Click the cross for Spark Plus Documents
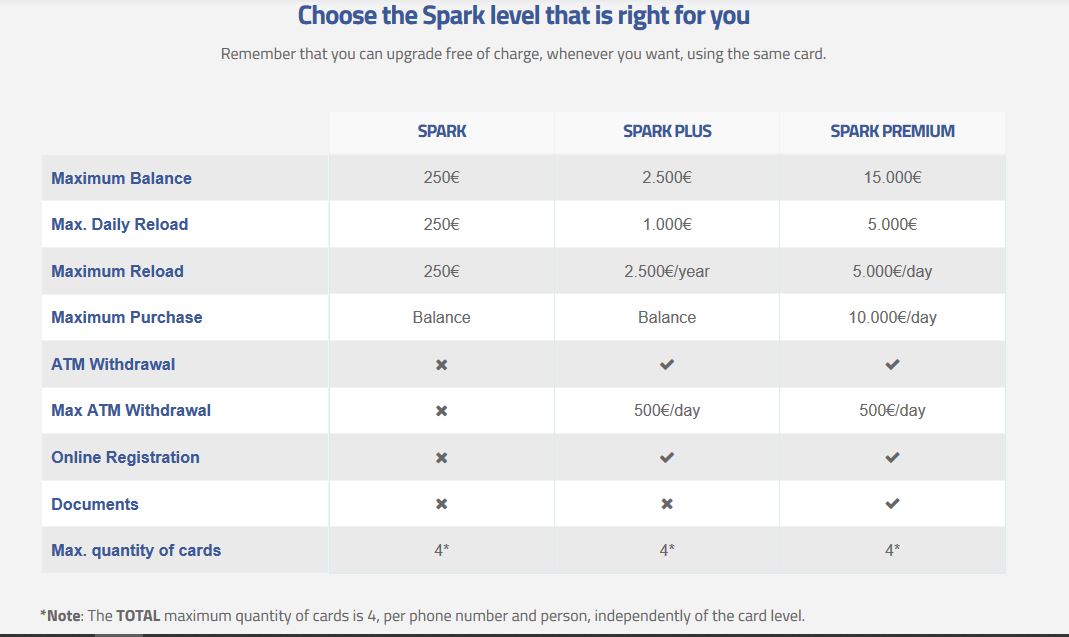The height and width of the screenshot is (637, 1069). tap(667, 503)
